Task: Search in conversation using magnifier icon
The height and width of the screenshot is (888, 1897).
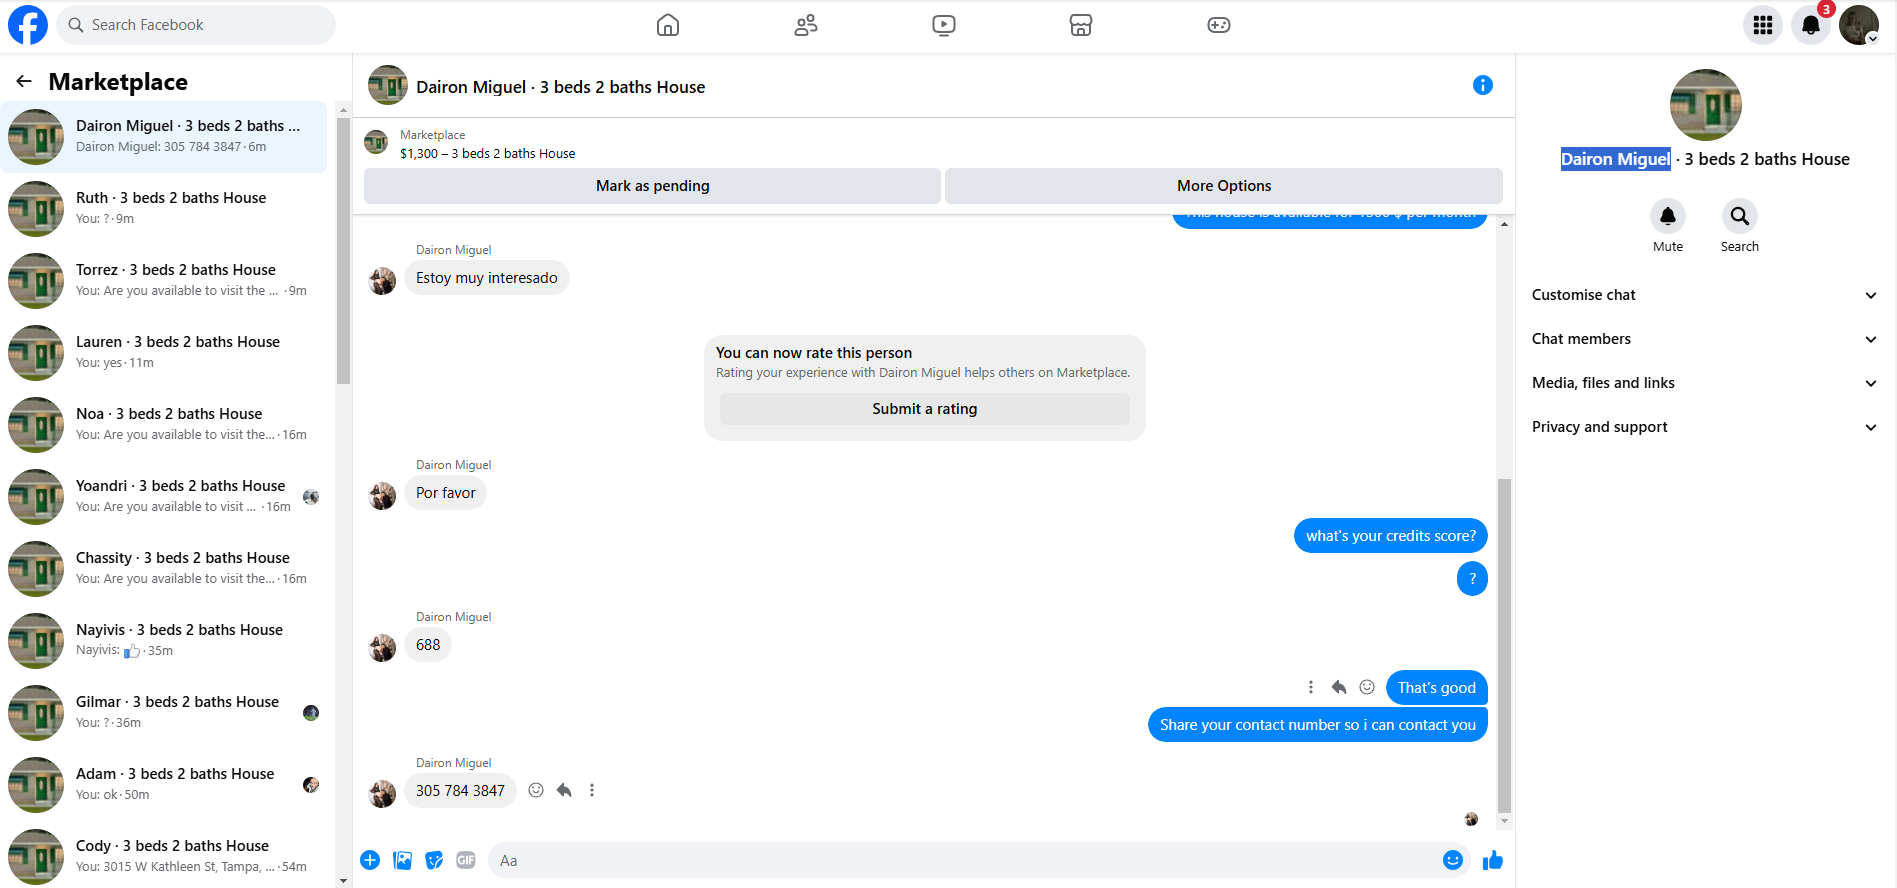Action: point(1740,216)
